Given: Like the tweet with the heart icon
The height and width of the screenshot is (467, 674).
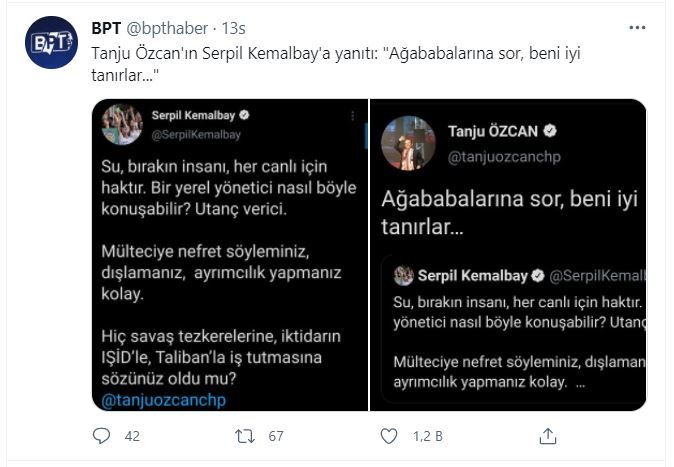Looking at the screenshot, I should point(389,436).
